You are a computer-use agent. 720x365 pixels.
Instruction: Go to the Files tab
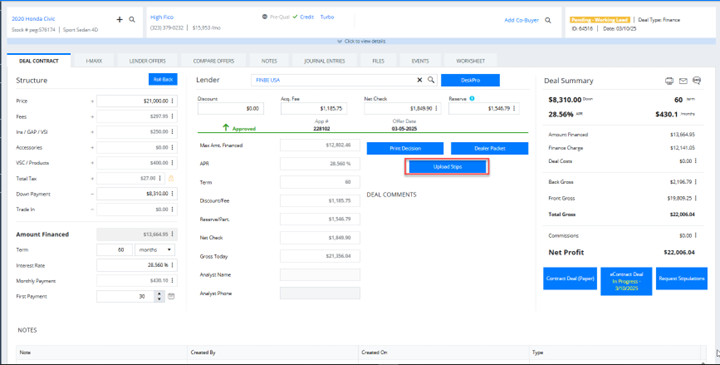378,61
